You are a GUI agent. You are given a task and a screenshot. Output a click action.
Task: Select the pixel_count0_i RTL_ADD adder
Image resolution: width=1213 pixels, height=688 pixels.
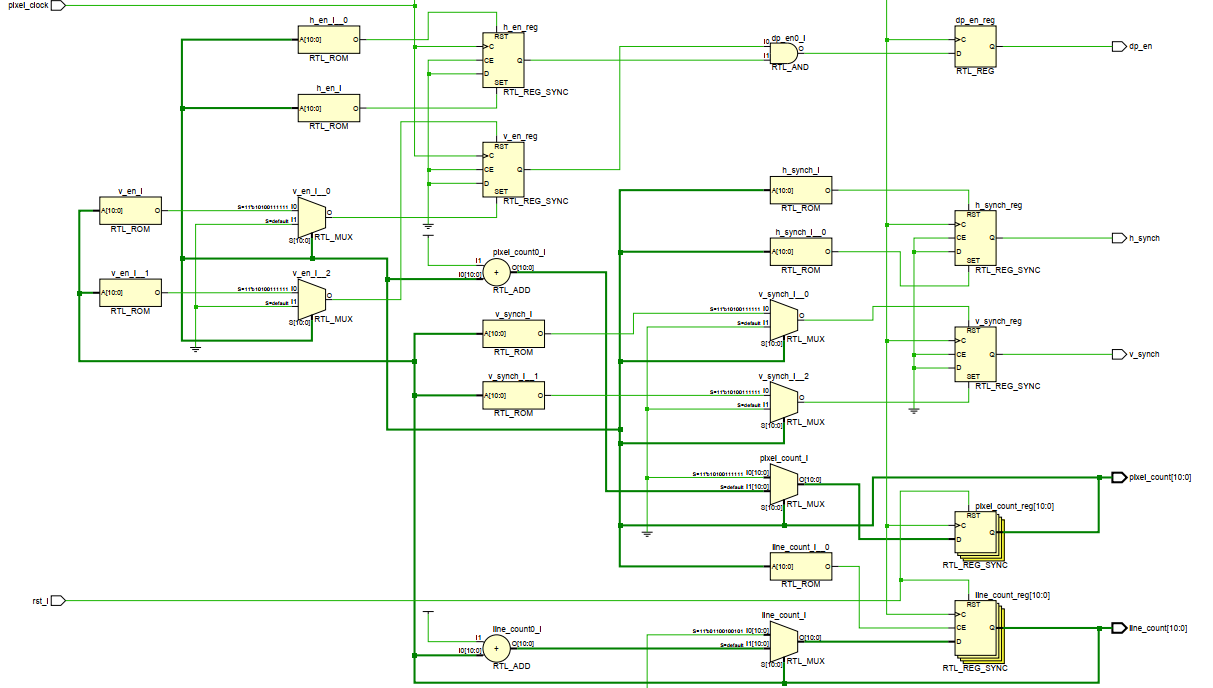coord(496,270)
